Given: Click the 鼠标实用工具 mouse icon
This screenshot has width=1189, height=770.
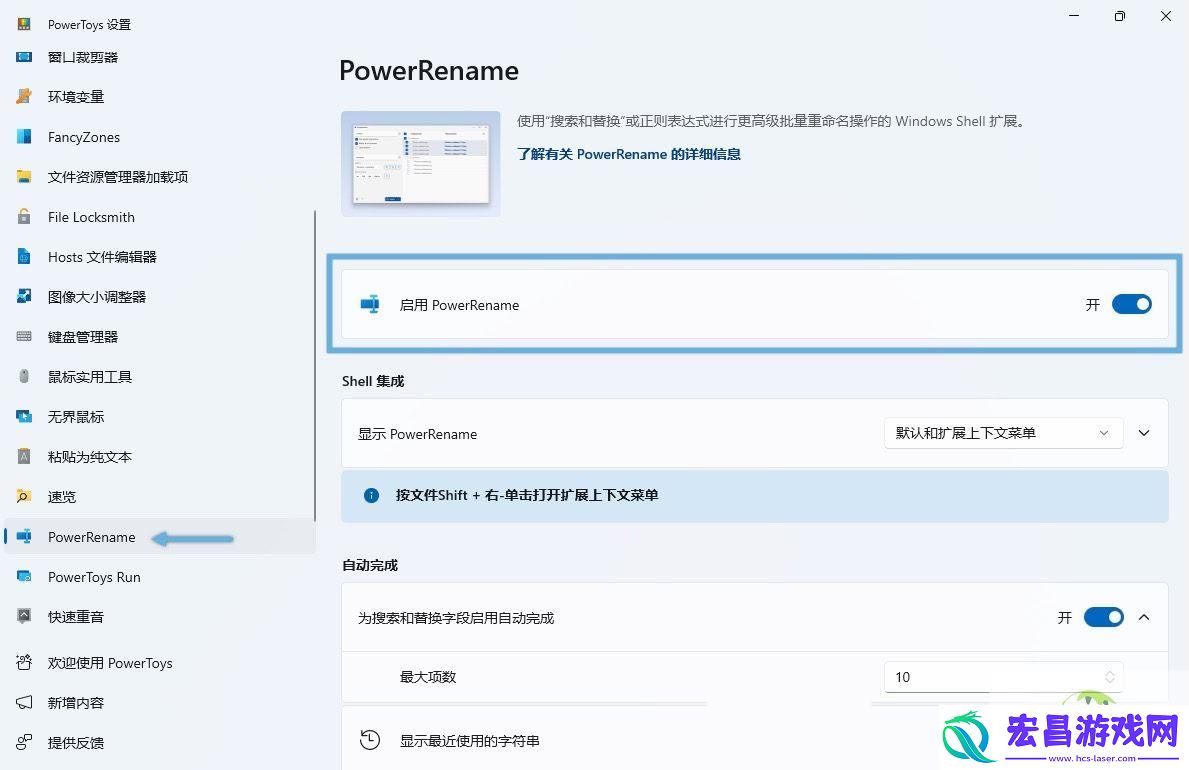Looking at the screenshot, I should (24, 376).
